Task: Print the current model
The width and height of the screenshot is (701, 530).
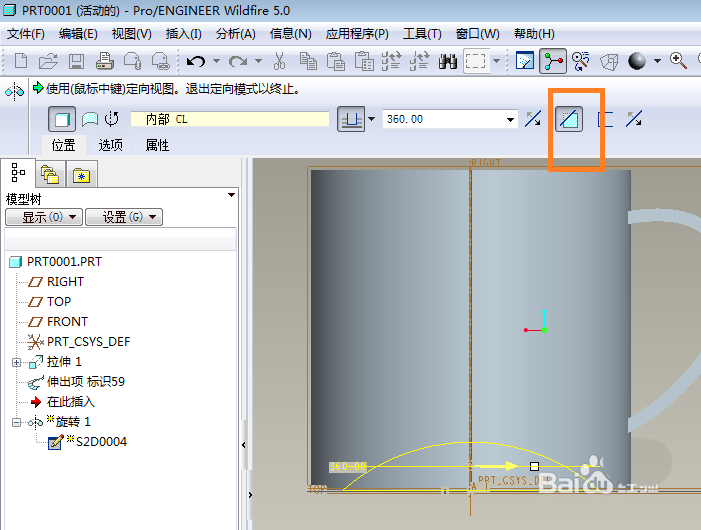Action: [x=104, y=61]
